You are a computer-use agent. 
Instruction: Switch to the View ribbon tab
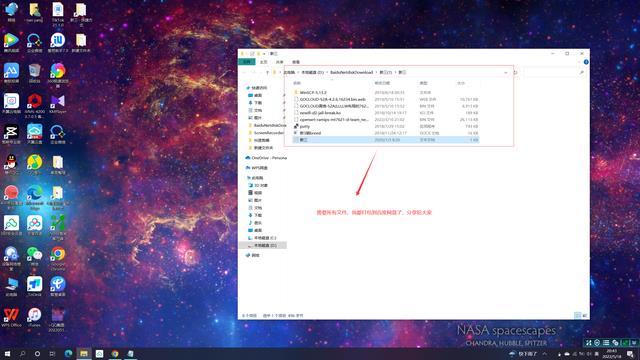(x=296, y=62)
